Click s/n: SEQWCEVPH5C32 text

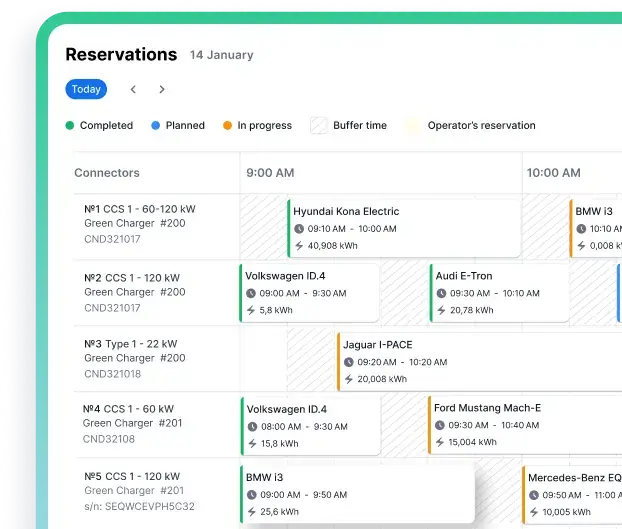click(139, 506)
